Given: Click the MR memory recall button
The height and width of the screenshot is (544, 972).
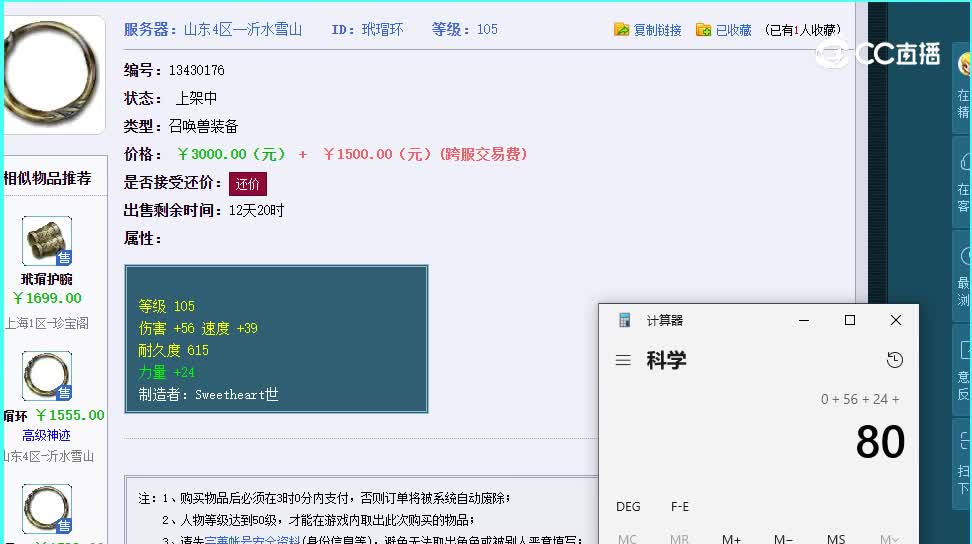Looking at the screenshot, I should [679, 540].
